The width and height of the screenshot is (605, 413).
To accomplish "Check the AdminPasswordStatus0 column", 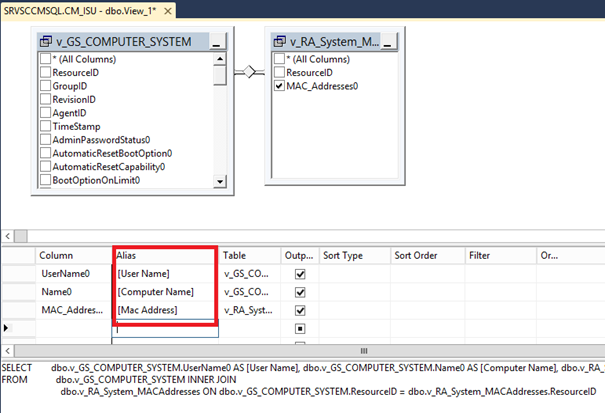I will tap(46, 140).
